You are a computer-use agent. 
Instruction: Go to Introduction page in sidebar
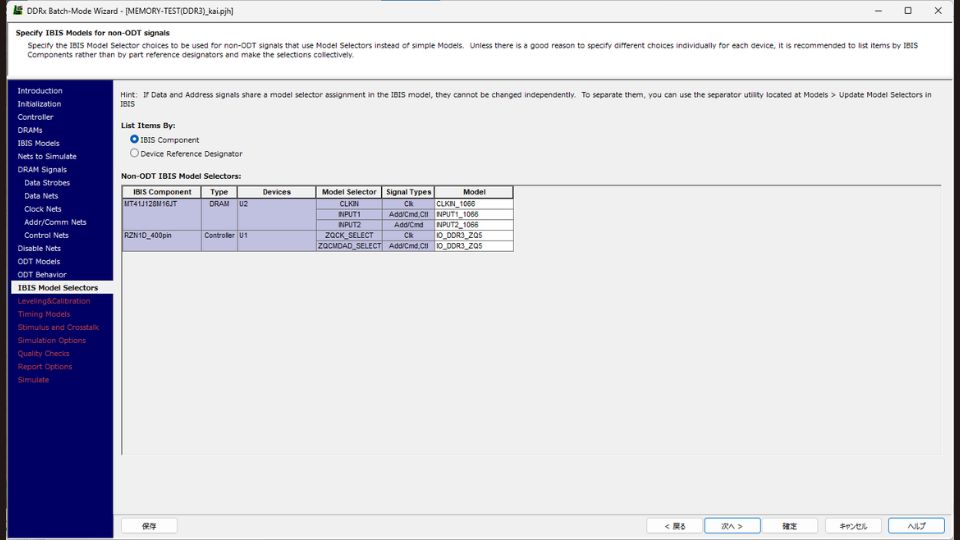[40, 91]
